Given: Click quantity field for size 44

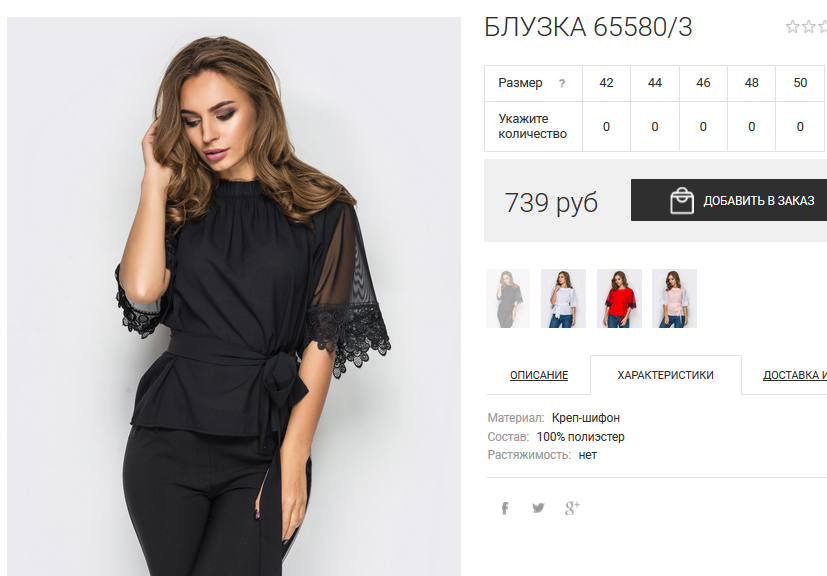Looking at the screenshot, I should point(655,127).
